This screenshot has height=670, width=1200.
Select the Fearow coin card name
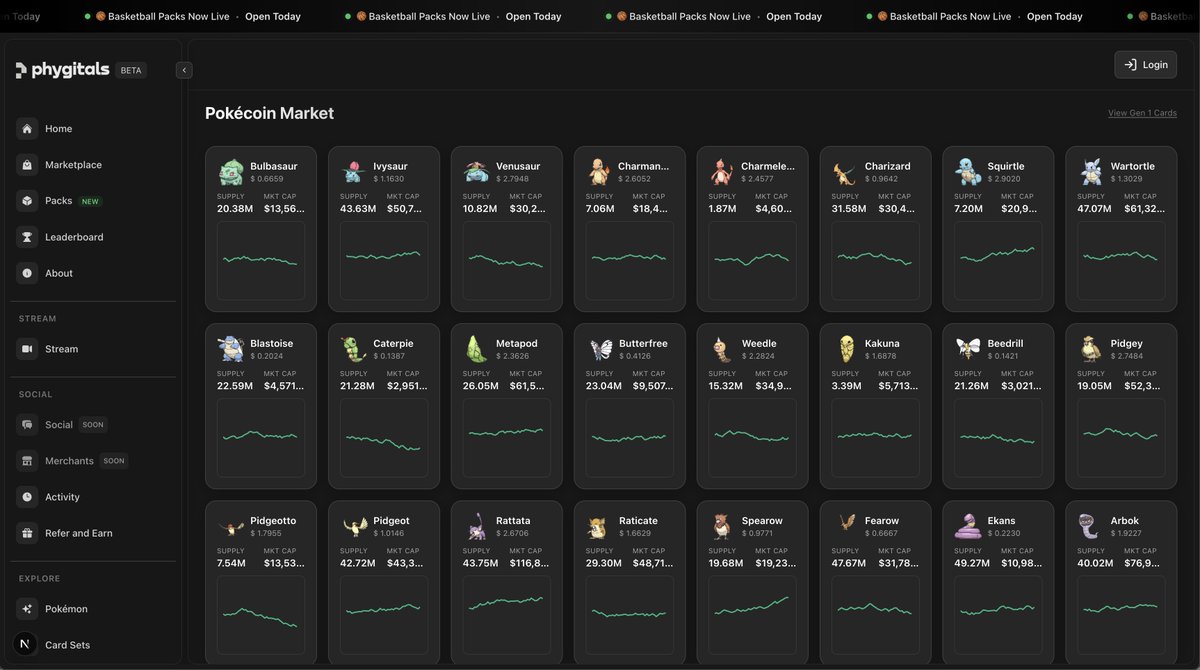tap(882, 520)
